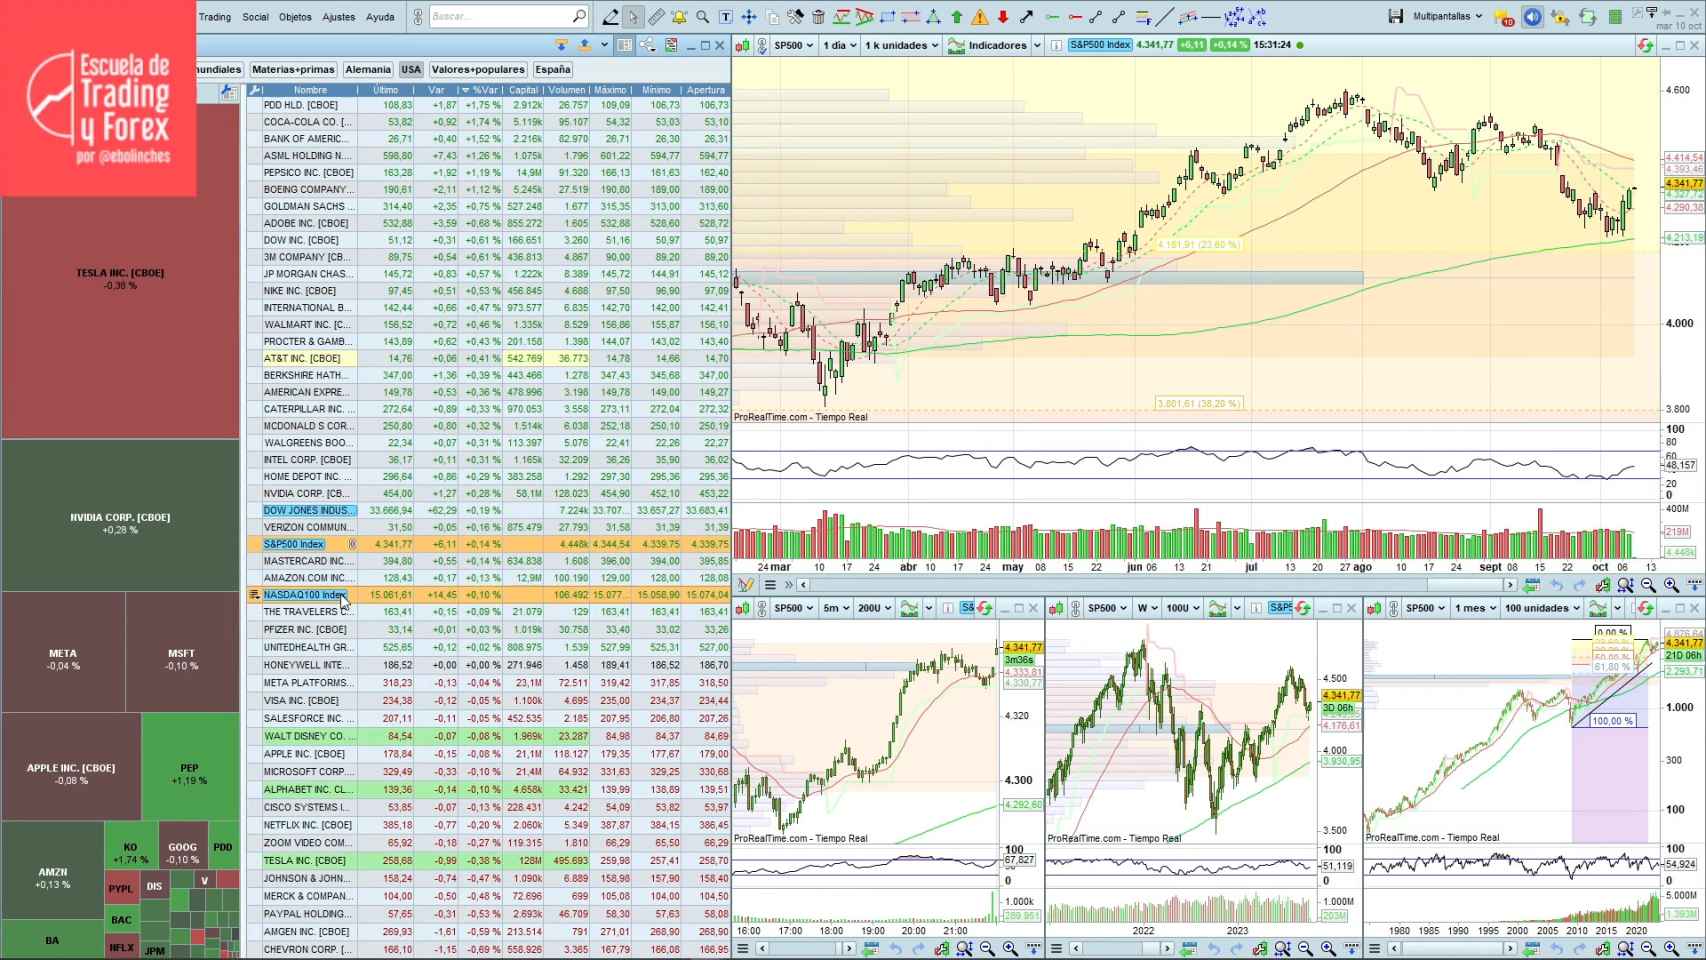Image resolution: width=1706 pixels, height=960 pixels.
Task: Open the Objetos menu
Action: [x=295, y=17]
